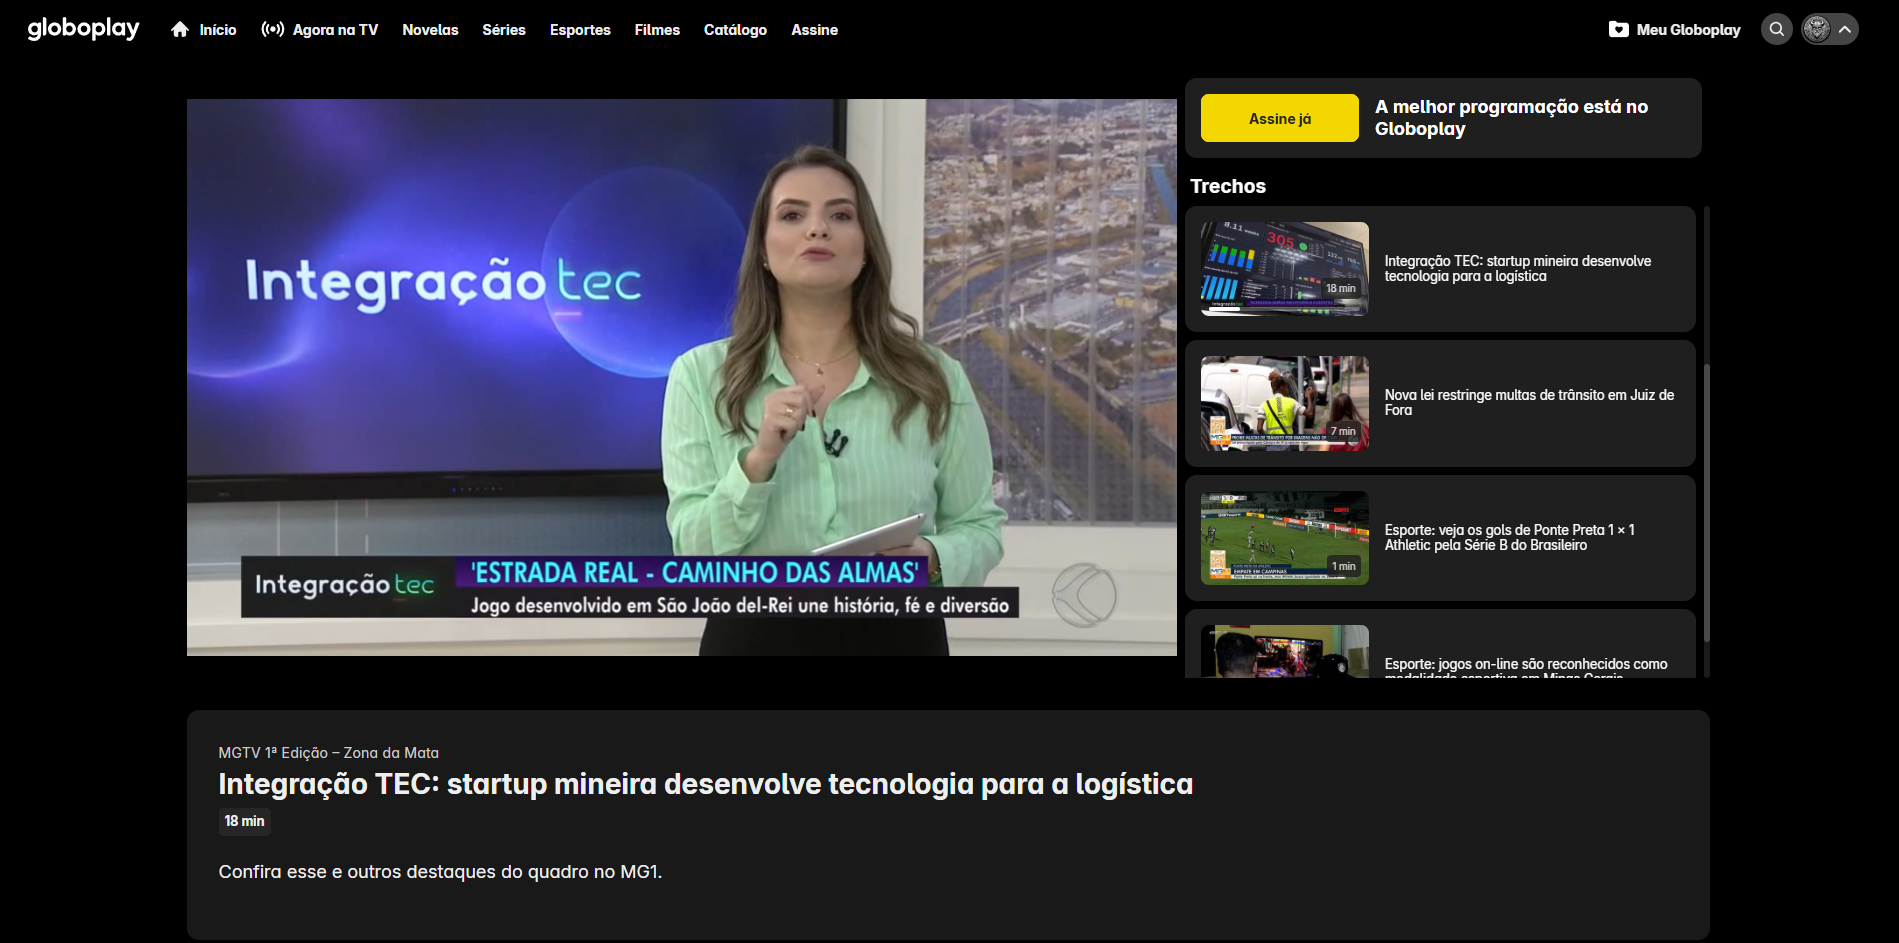Click 'A melhor programação está no Globoplay' text
1899x943 pixels.
(x=1511, y=117)
